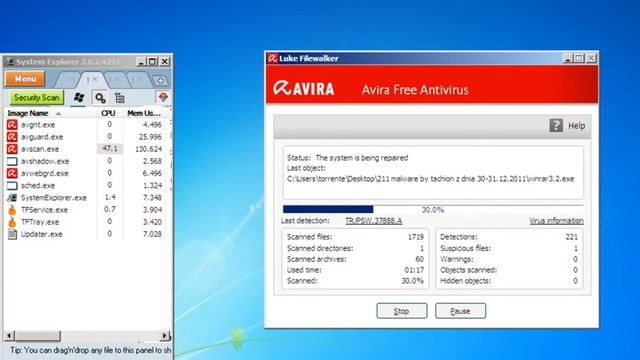This screenshot has height=360, width=640.
Task: Start the green Security Scan
Action: pyautogui.click(x=37, y=98)
